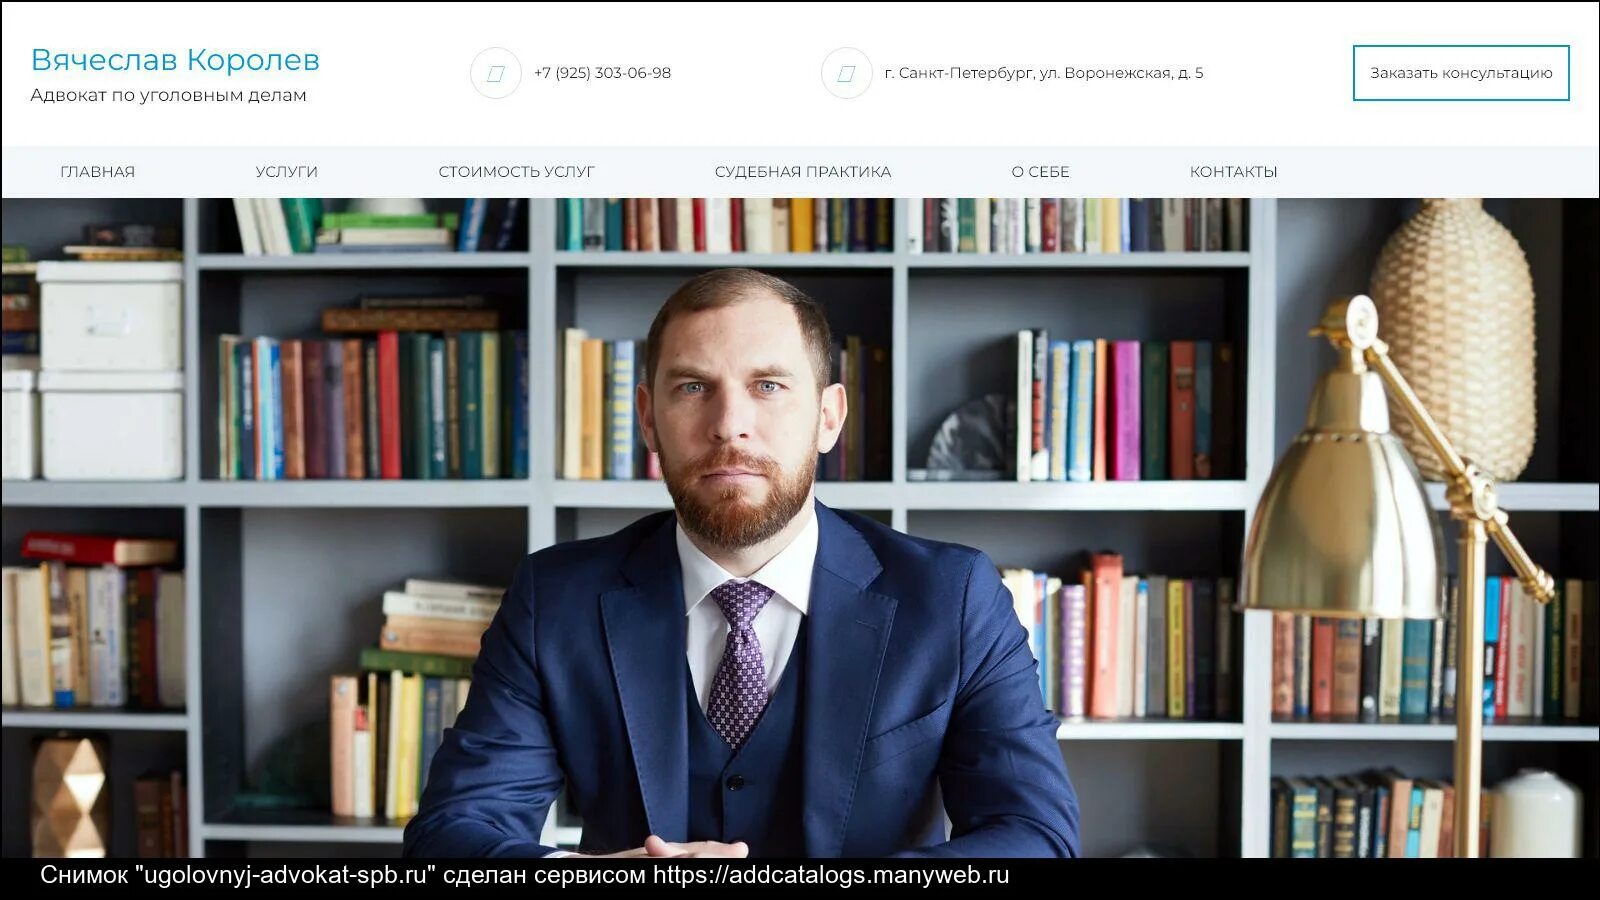Go to the Контакты page
The image size is (1600, 900).
[x=1233, y=172]
